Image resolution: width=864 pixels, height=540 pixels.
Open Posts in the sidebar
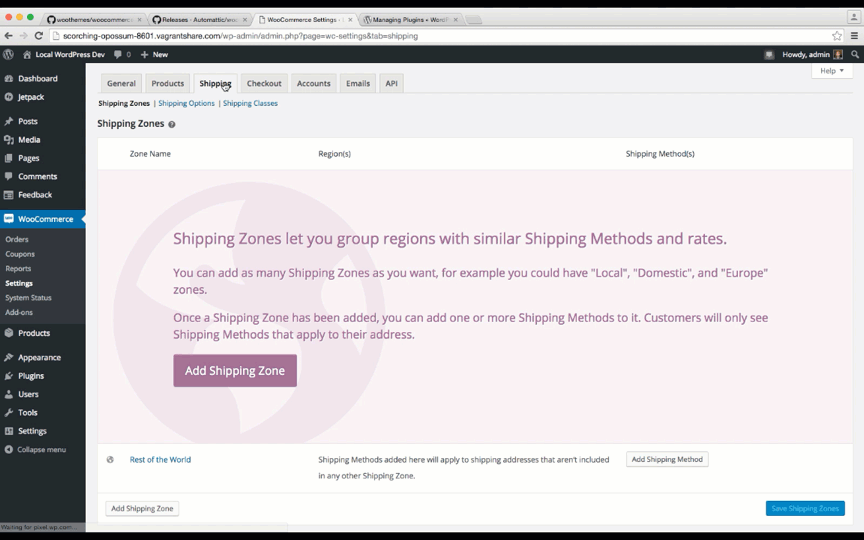42,121
